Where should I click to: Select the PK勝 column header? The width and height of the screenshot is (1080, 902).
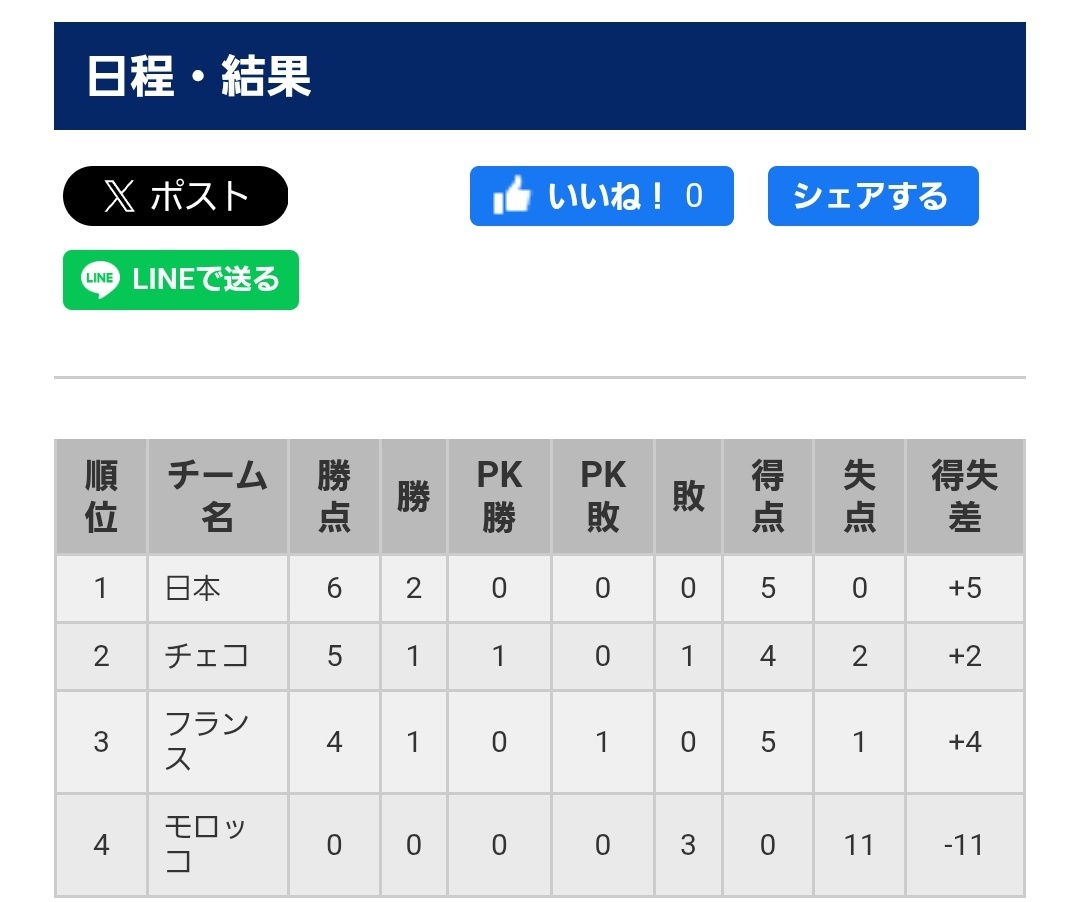click(499, 496)
